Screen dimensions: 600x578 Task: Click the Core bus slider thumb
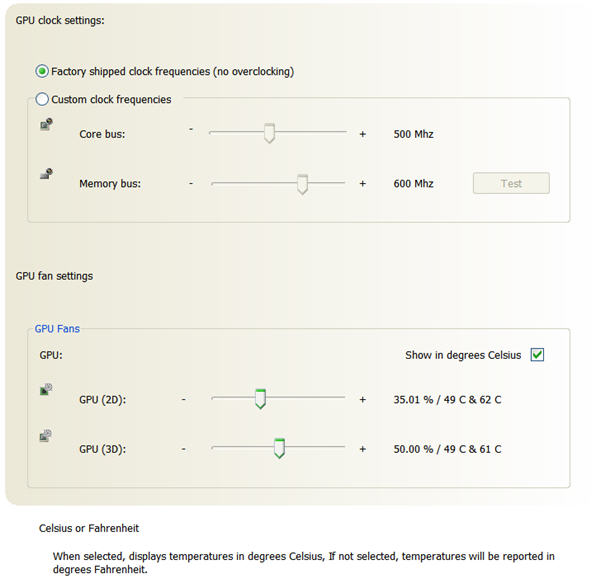(269, 133)
